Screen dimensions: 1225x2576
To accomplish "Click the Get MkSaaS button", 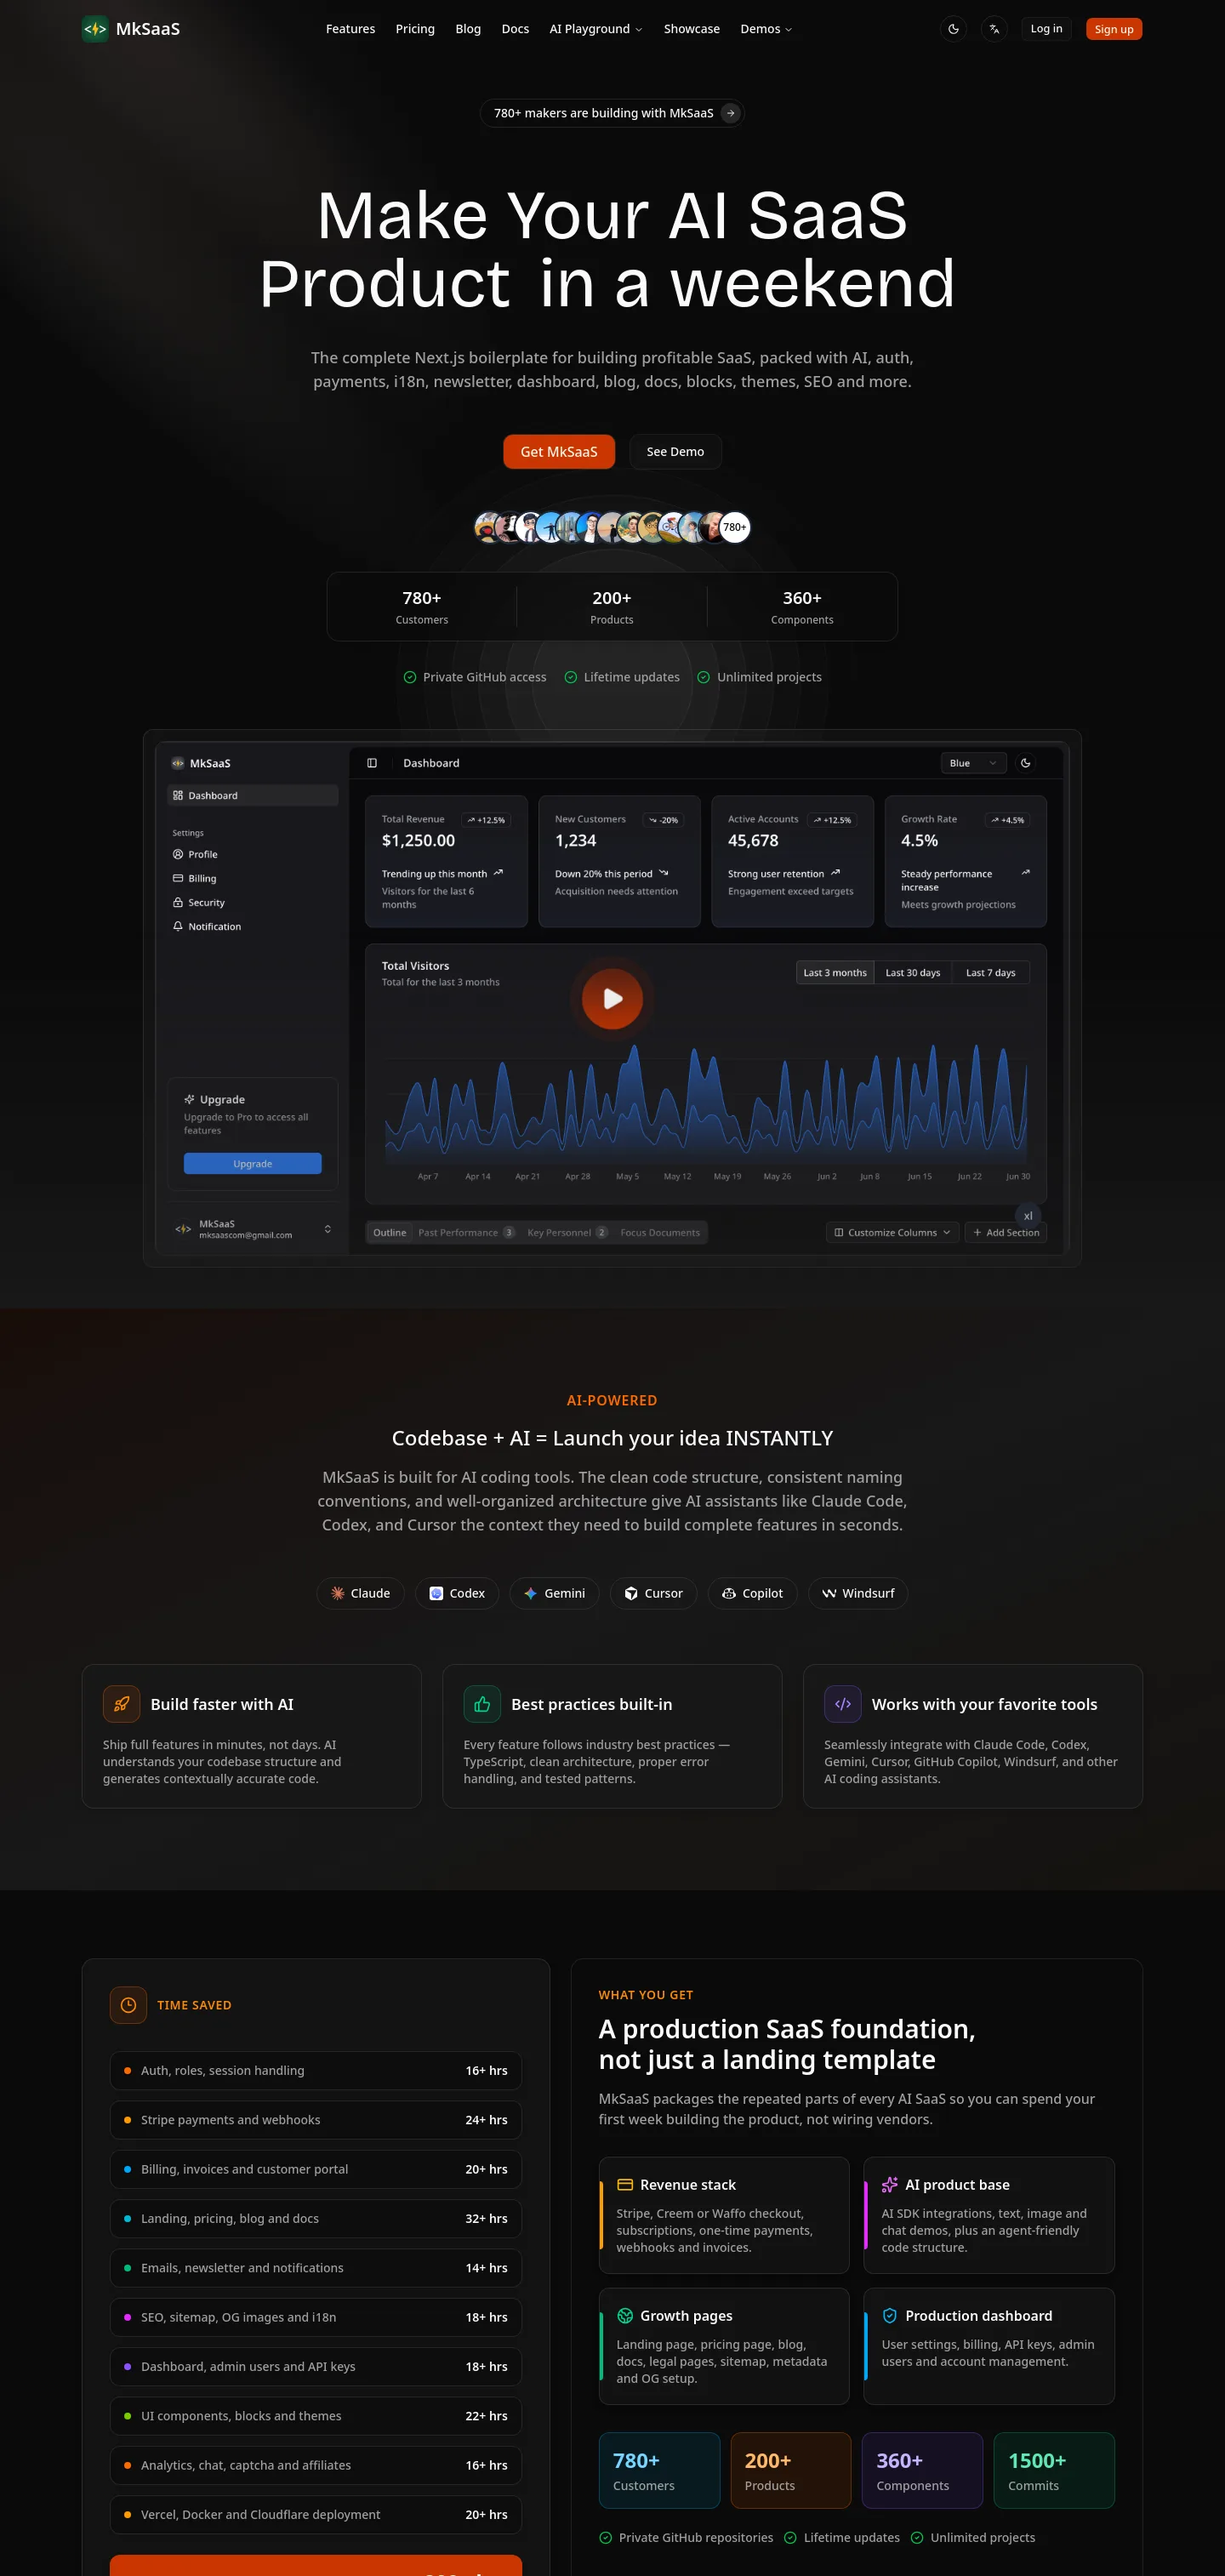I will click(559, 452).
